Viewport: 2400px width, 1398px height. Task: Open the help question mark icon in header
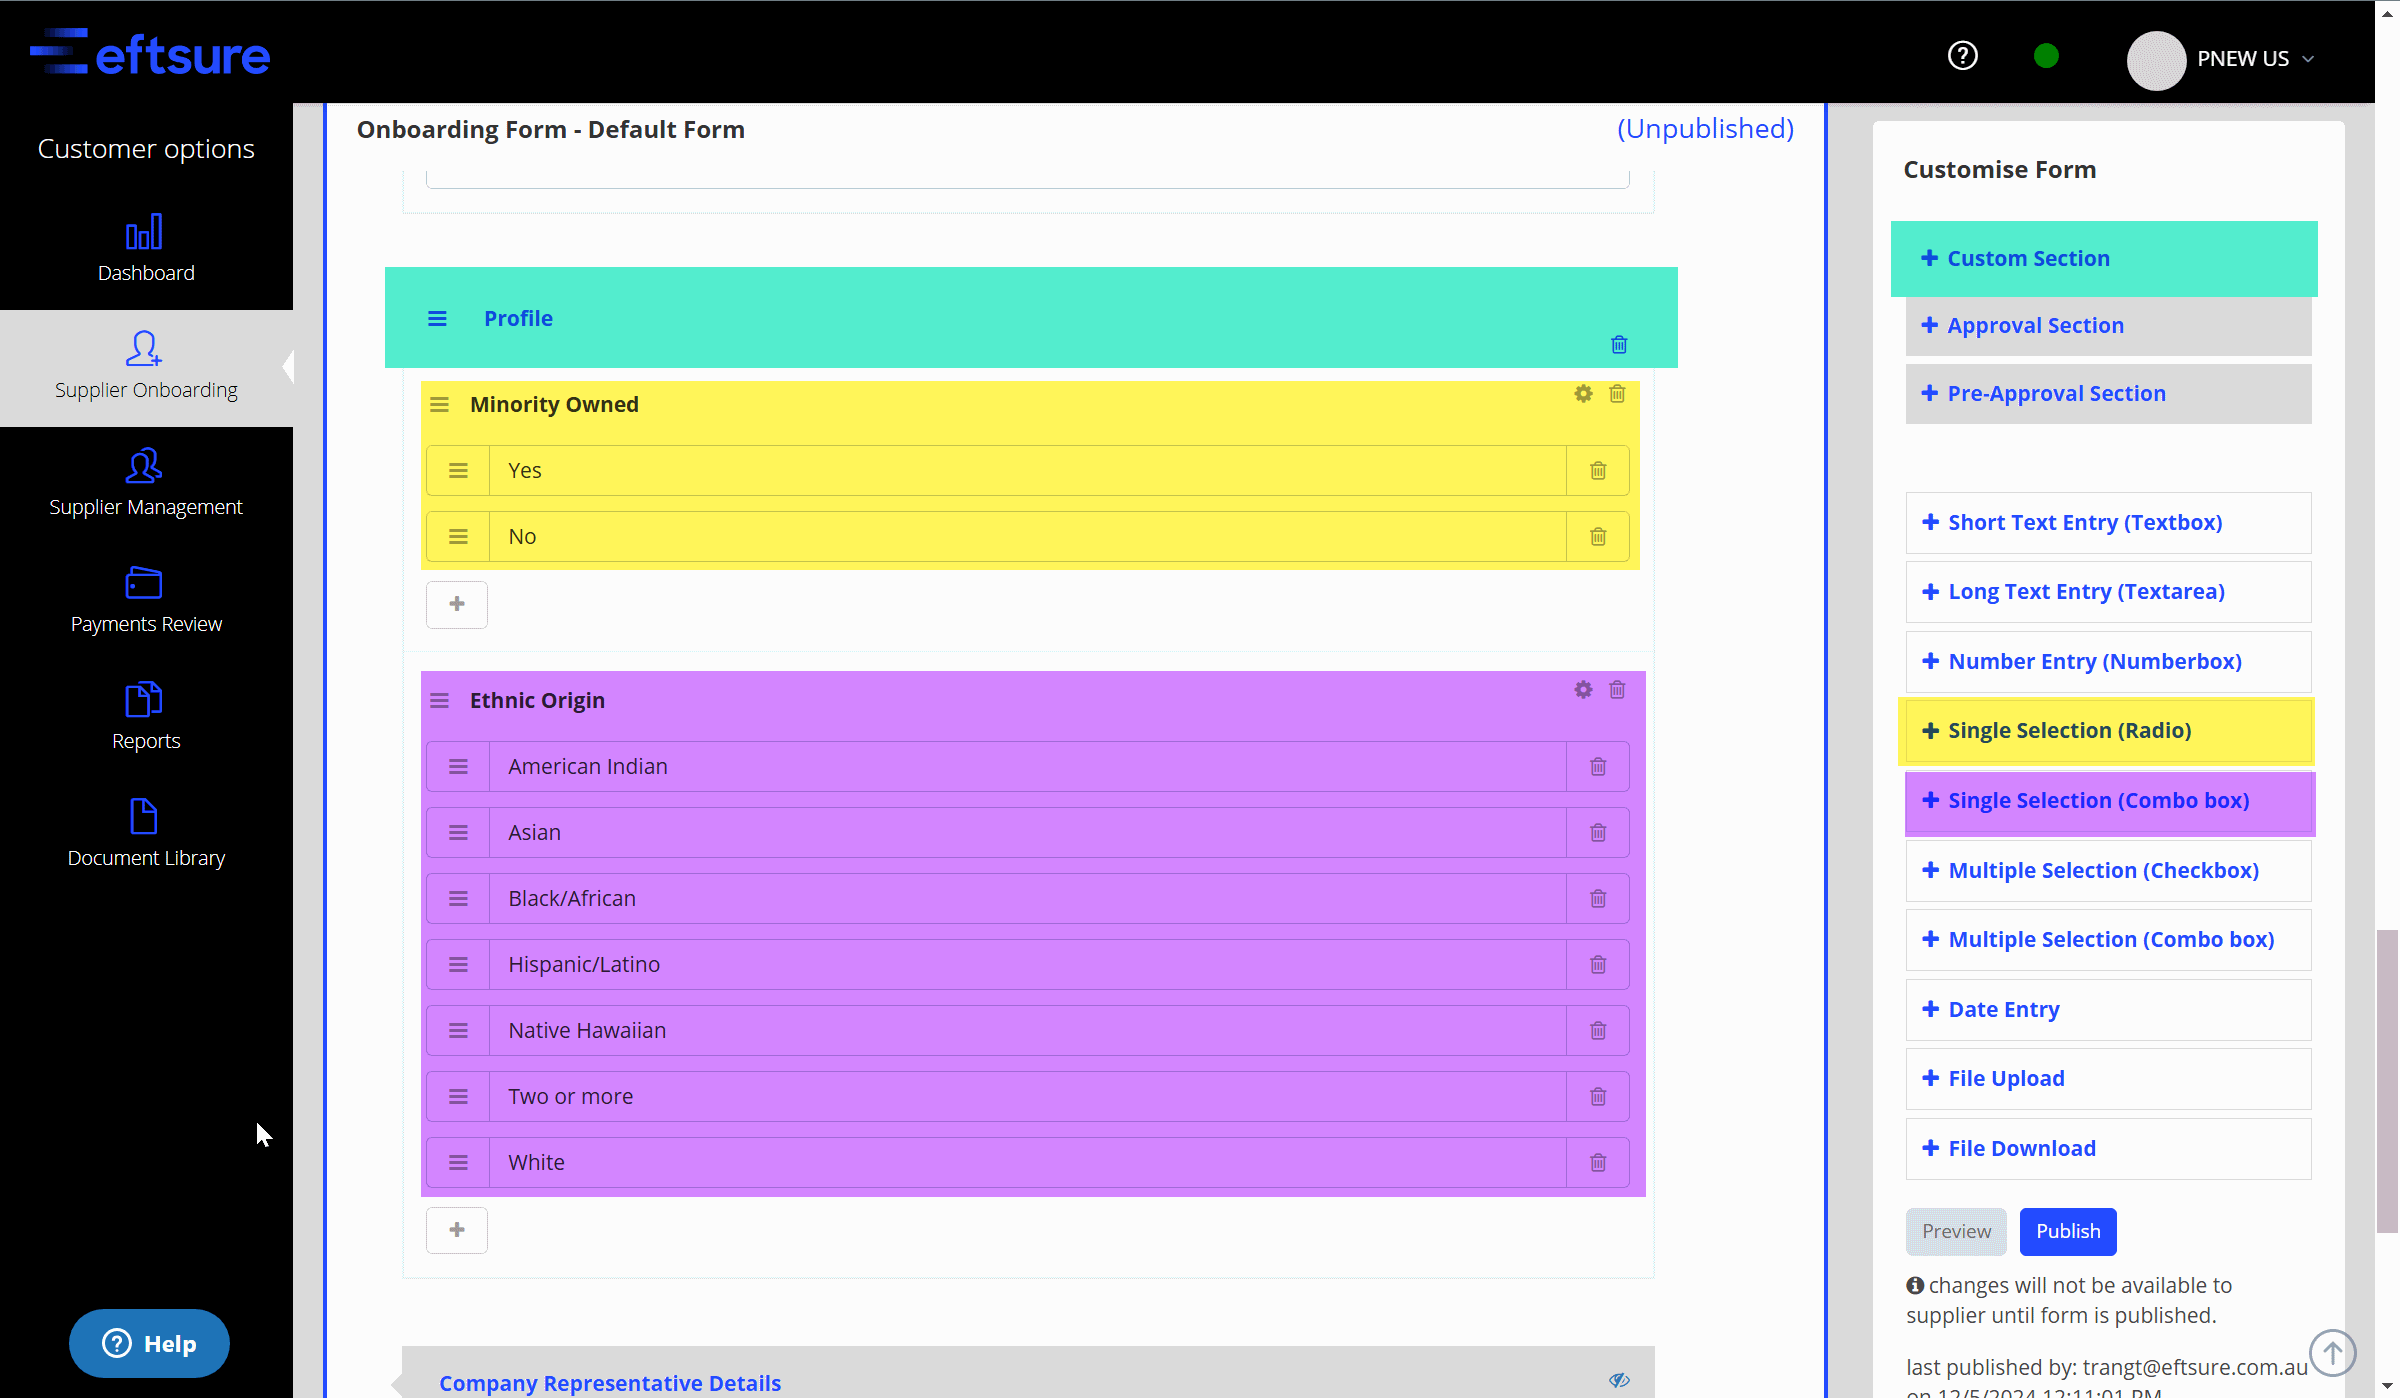coord(1962,56)
